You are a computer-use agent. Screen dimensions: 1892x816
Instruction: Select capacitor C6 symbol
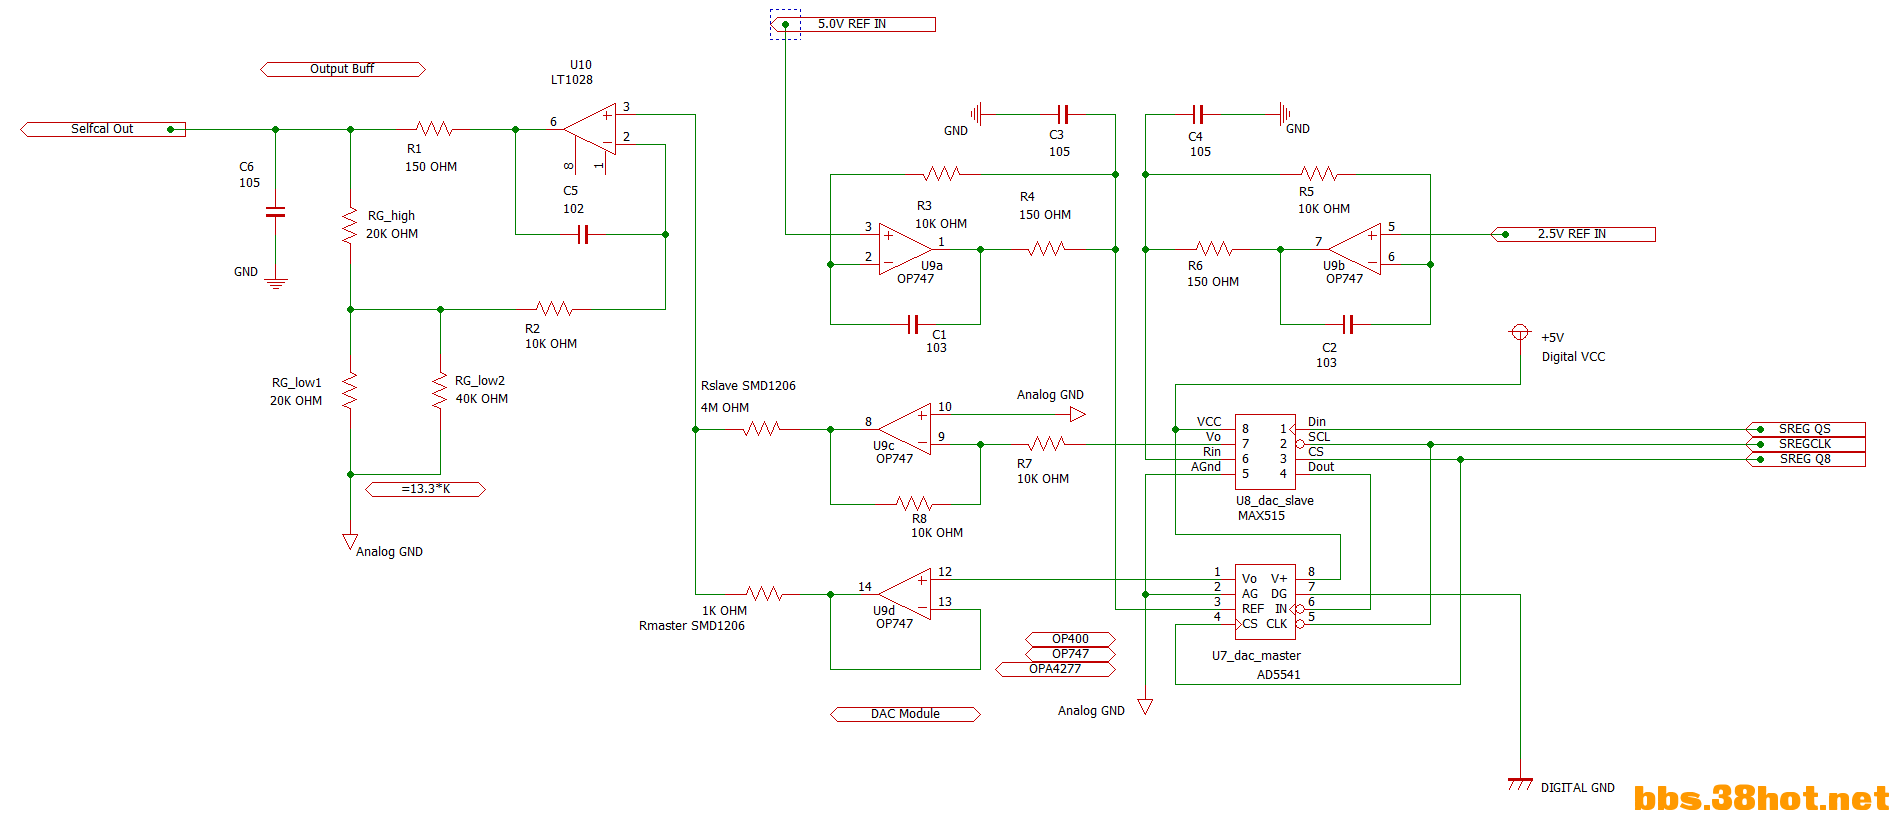click(x=275, y=212)
